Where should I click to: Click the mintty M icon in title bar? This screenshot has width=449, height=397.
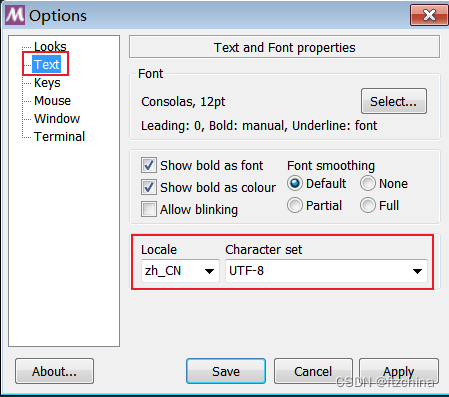coord(15,15)
